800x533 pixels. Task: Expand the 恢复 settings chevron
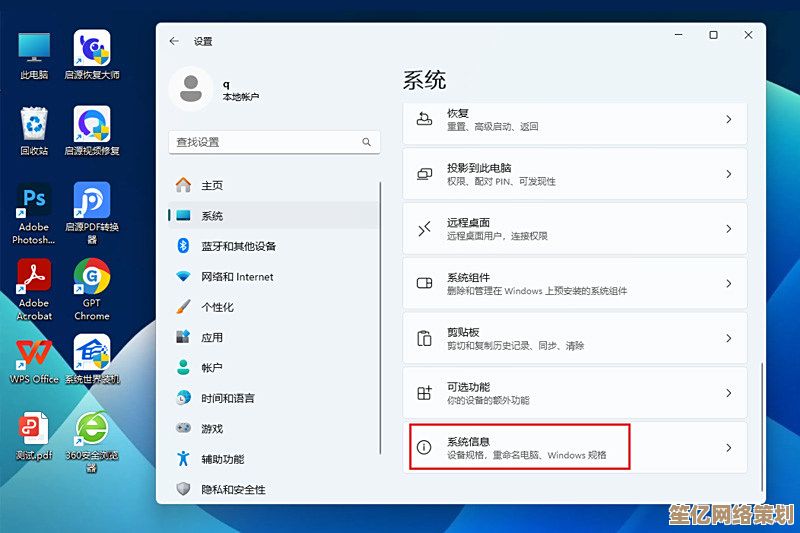pos(729,119)
